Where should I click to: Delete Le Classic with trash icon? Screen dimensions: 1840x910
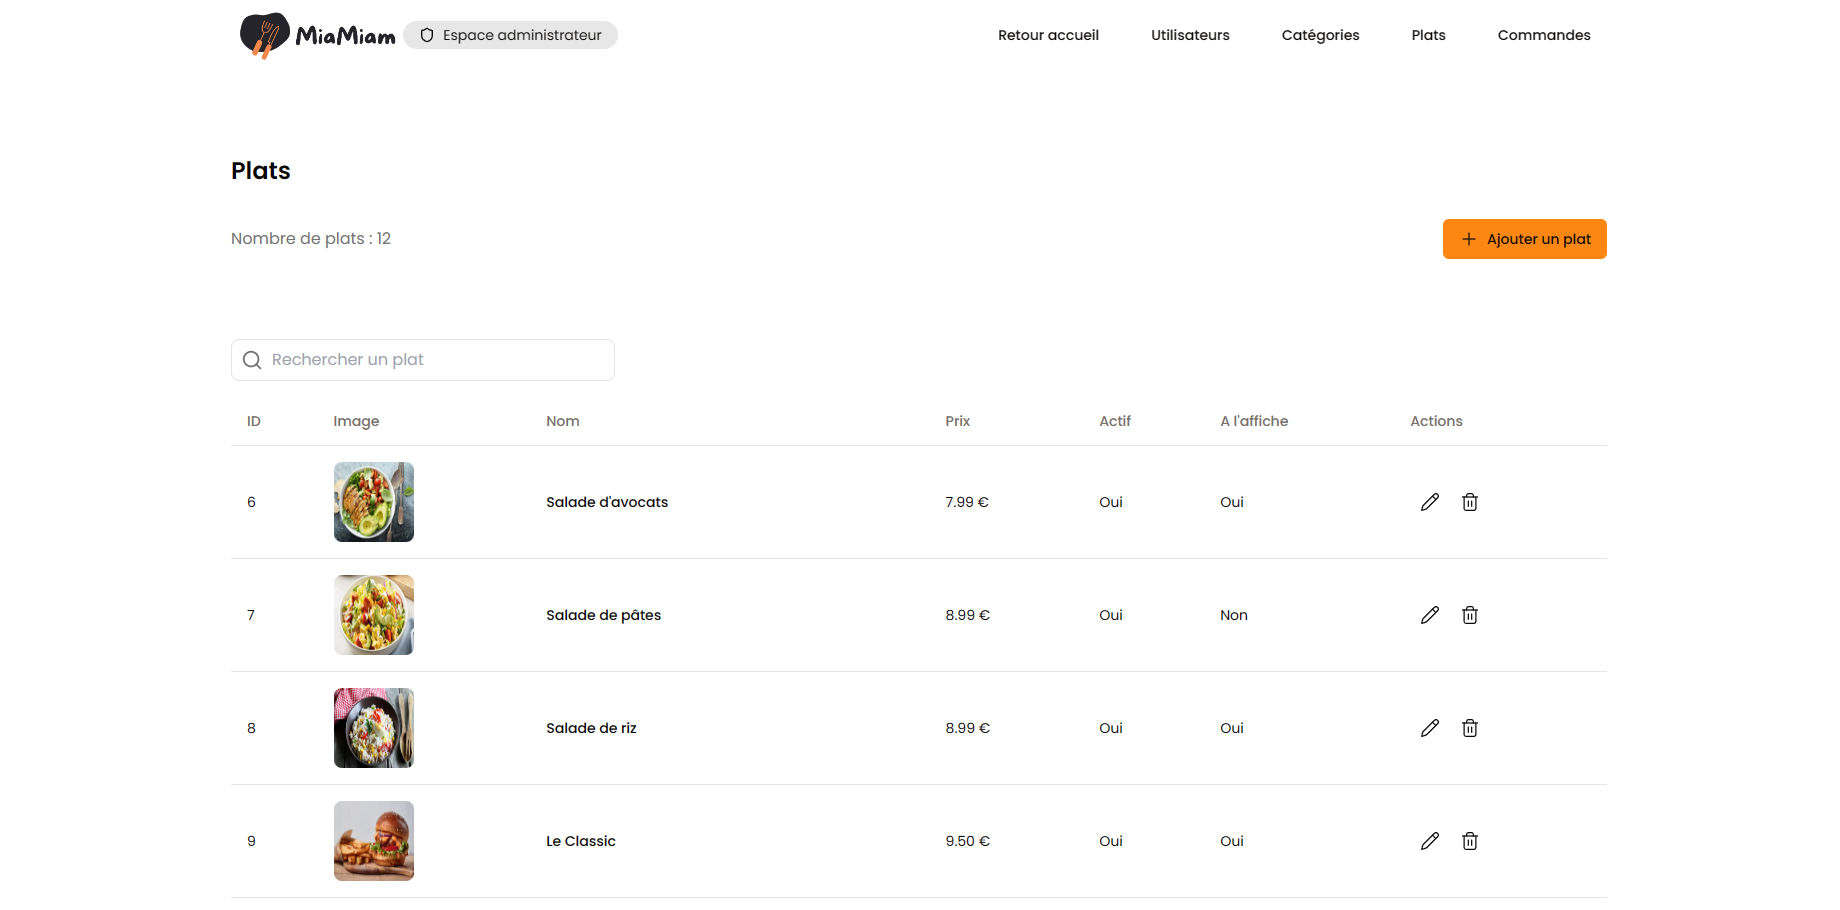click(x=1470, y=841)
